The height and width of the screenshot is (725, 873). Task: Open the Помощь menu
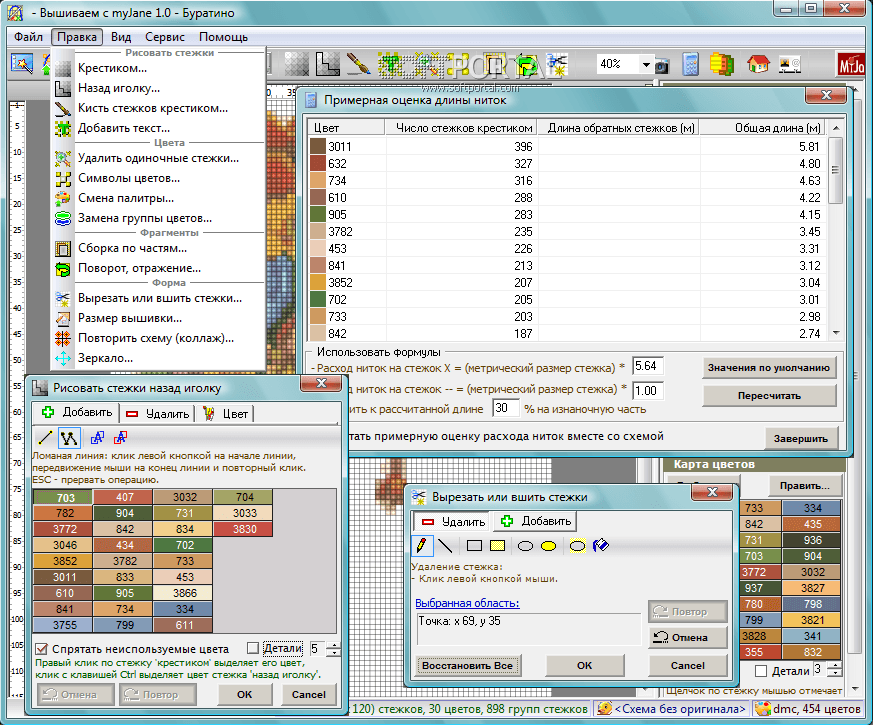tap(223, 37)
